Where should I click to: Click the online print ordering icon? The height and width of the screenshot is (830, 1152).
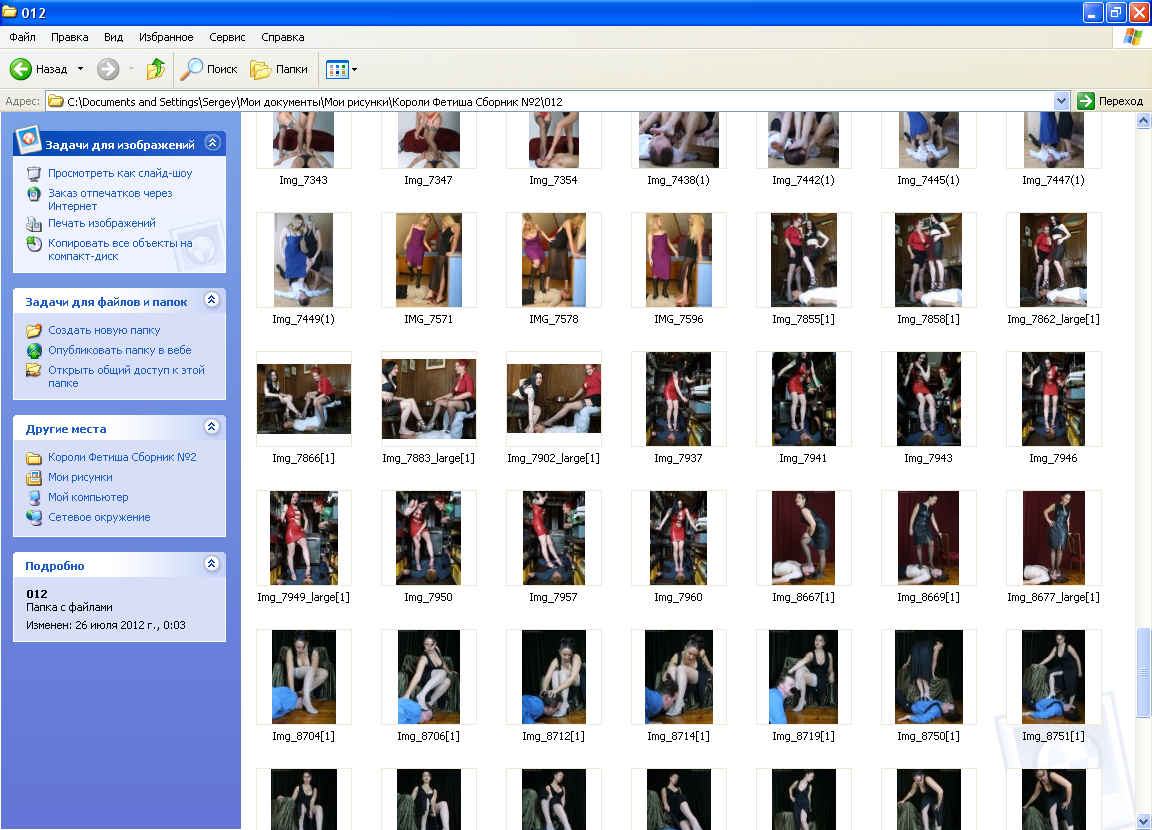[34, 194]
